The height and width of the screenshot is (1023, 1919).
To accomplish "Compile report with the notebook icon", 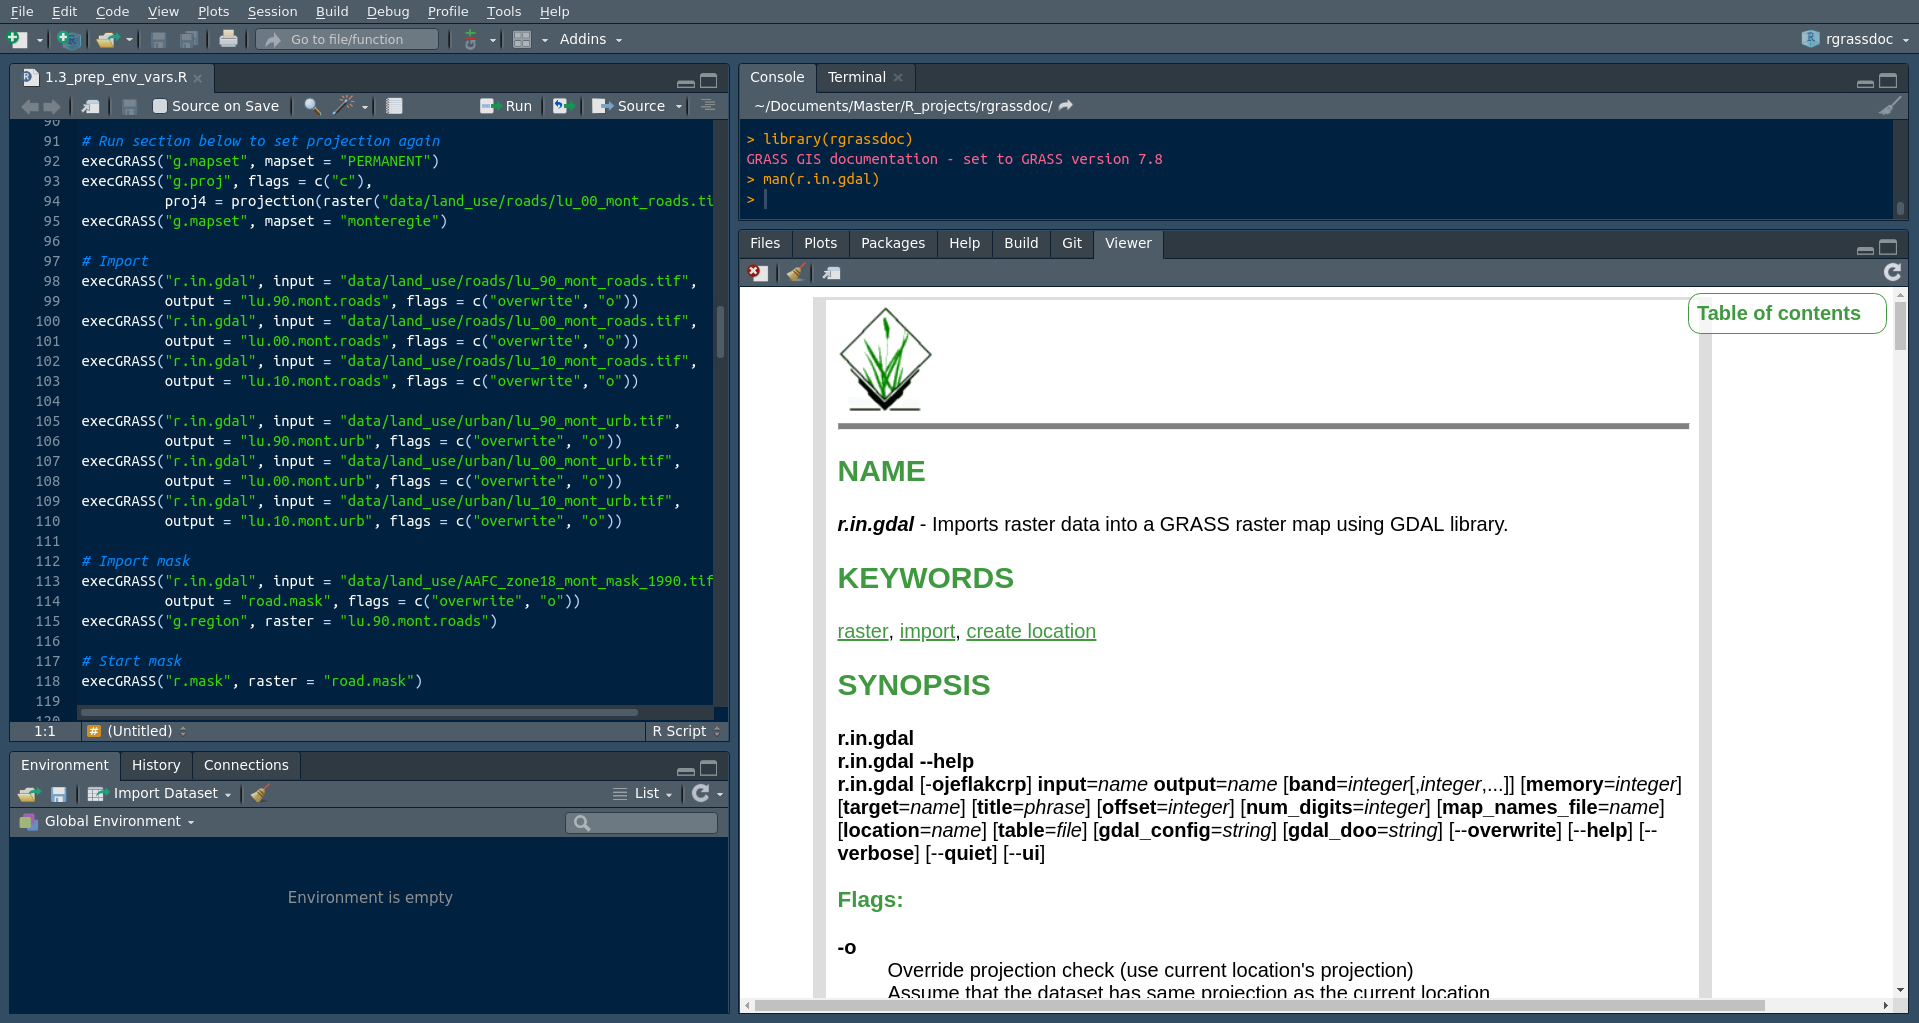I will tap(394, 106).
